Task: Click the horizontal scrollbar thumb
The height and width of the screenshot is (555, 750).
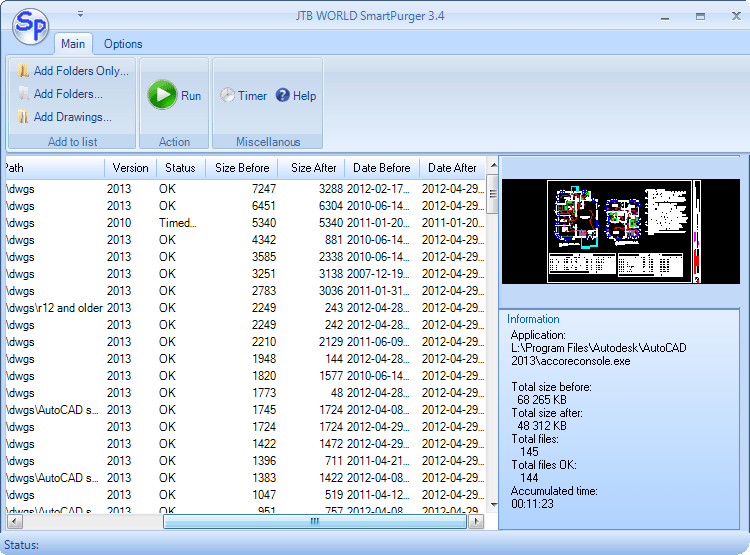Action: click(x=315, y=521)
